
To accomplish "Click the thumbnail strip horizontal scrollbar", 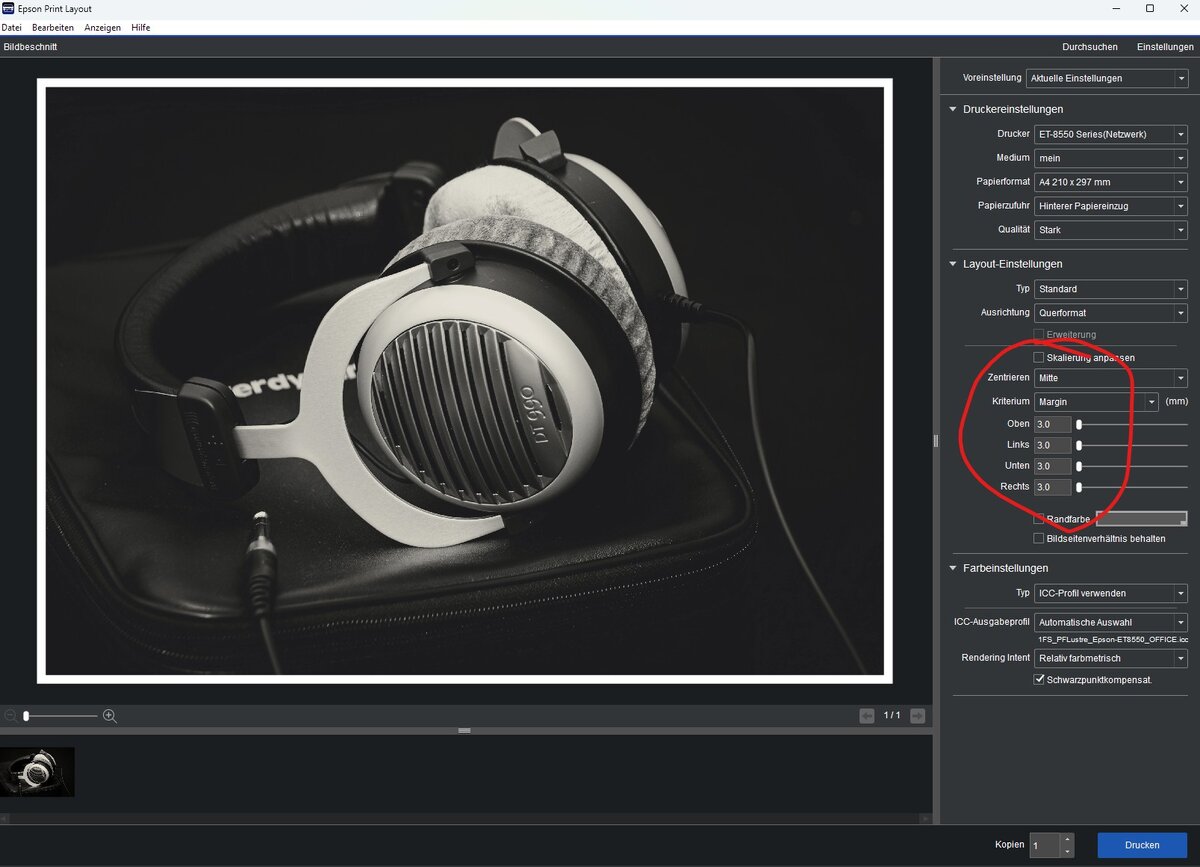I will 465,819.
